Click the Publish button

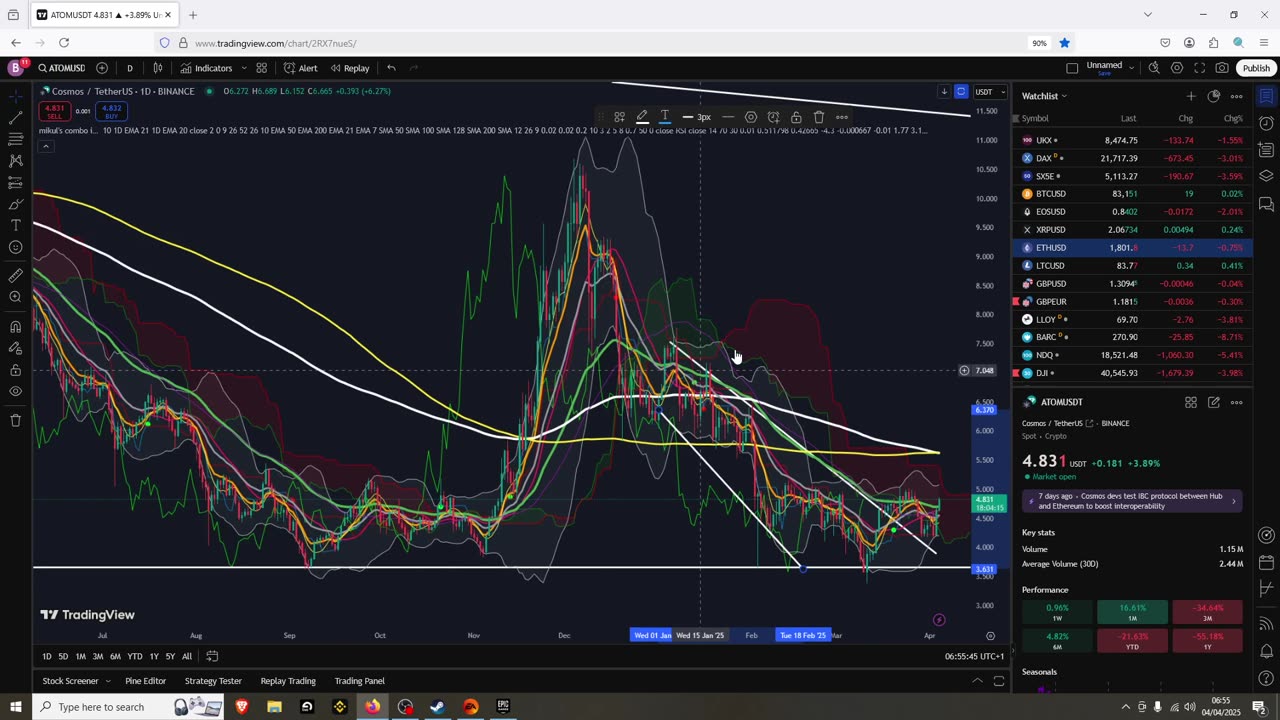(1256, 68)
